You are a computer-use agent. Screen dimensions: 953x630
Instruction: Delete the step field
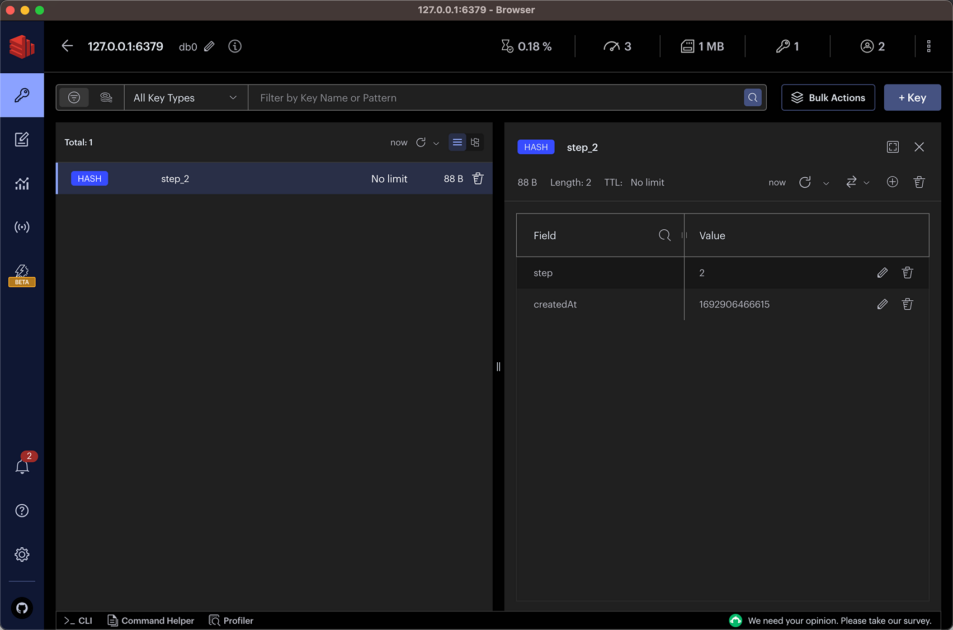pos(907,273)
